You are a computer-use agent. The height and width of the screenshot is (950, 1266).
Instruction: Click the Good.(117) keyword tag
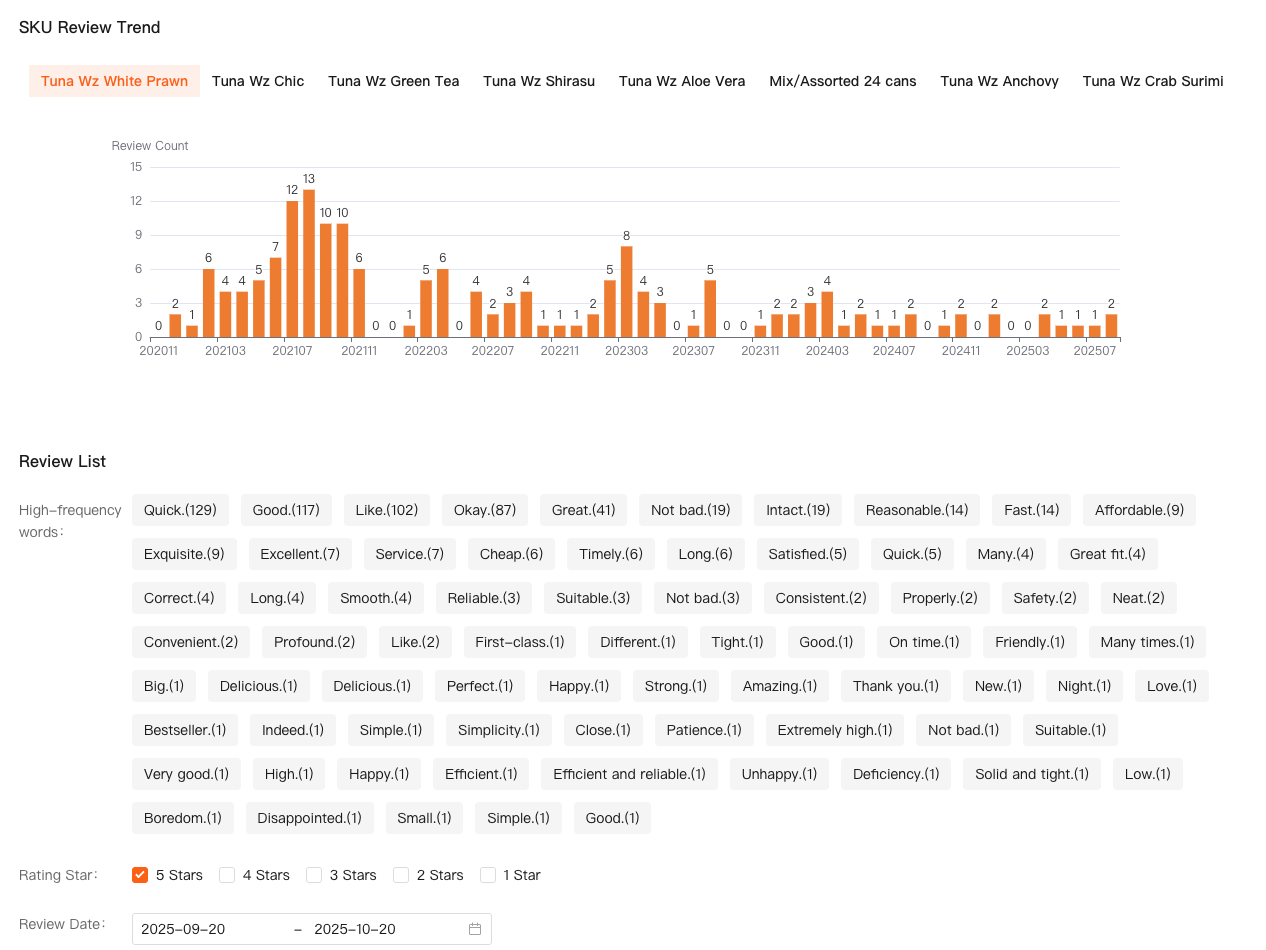pyautogui.click(x=286, y=510)
